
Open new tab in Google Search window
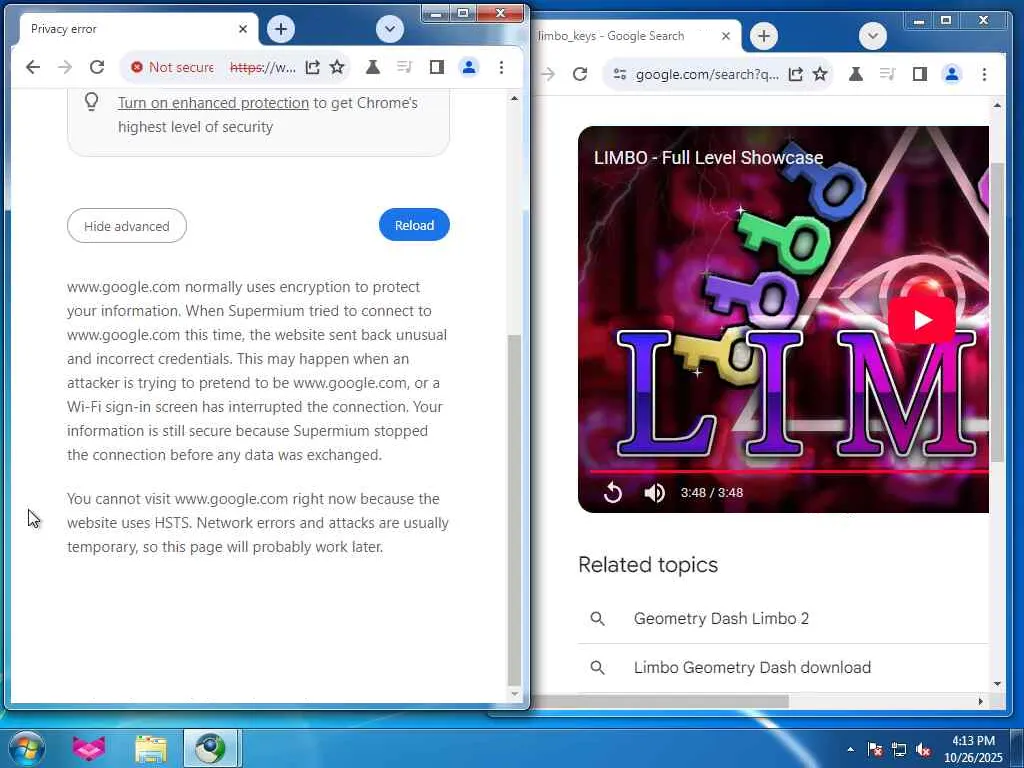[x=763, y=36]
